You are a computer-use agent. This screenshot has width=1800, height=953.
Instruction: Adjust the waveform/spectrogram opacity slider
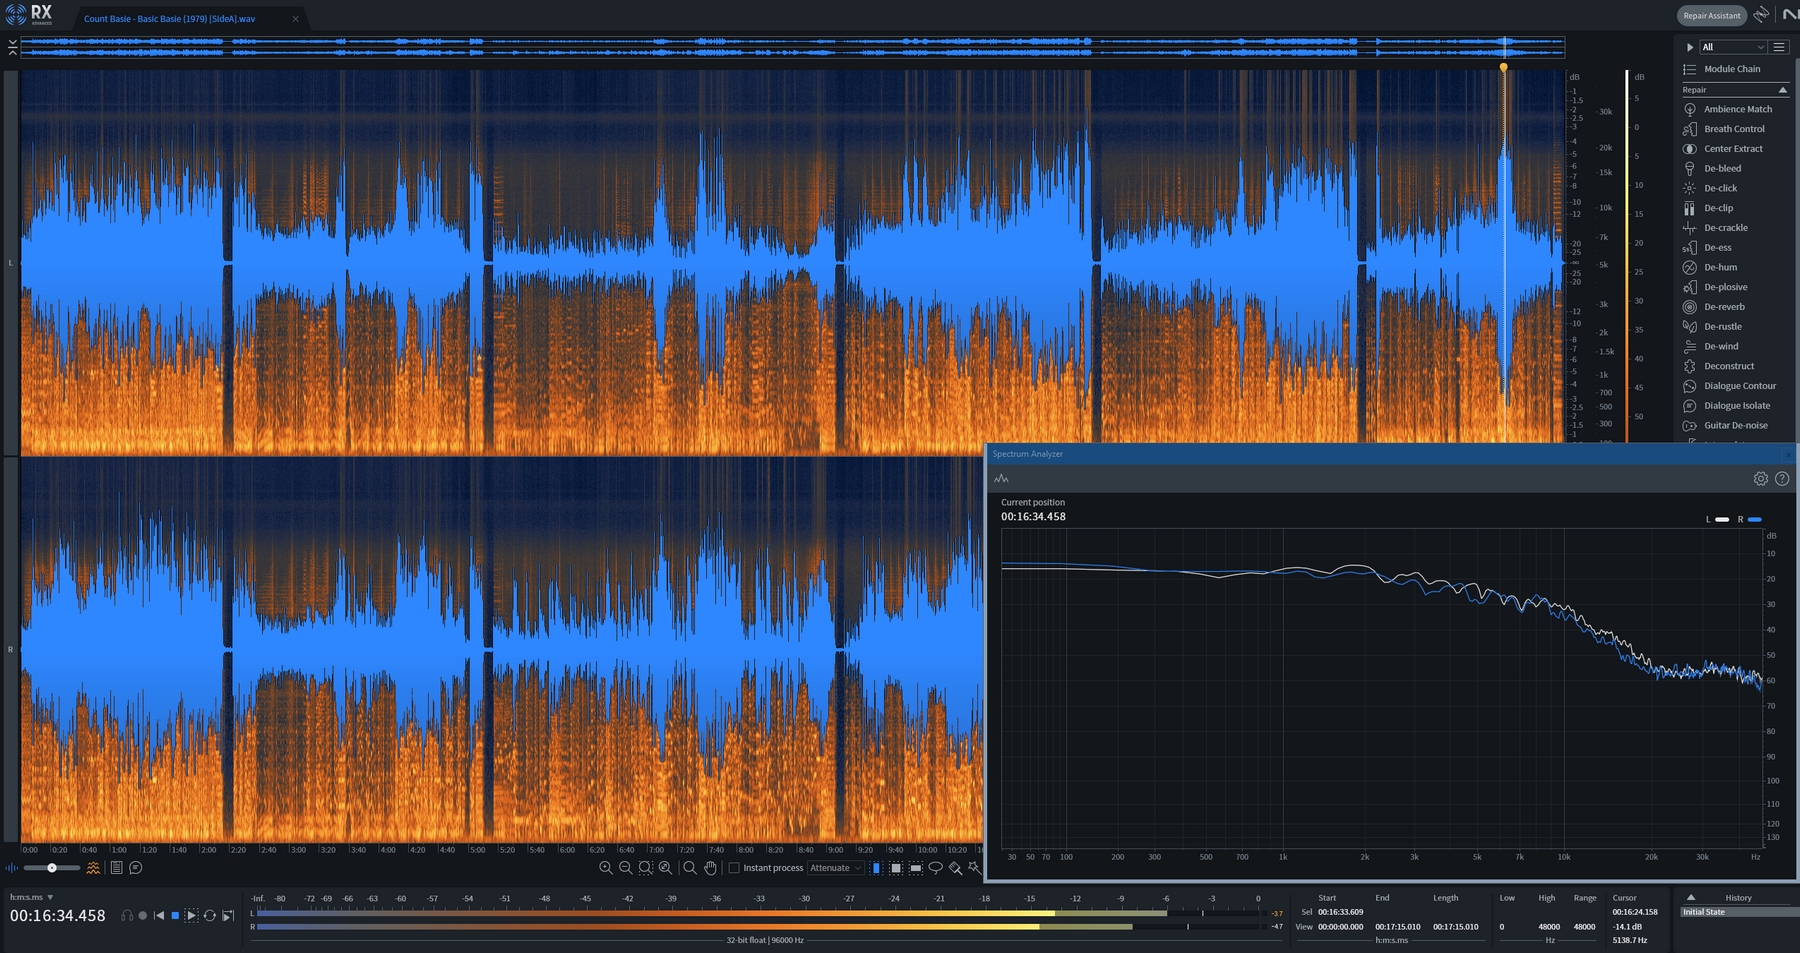pyautogui.click(x=52, y=868)
